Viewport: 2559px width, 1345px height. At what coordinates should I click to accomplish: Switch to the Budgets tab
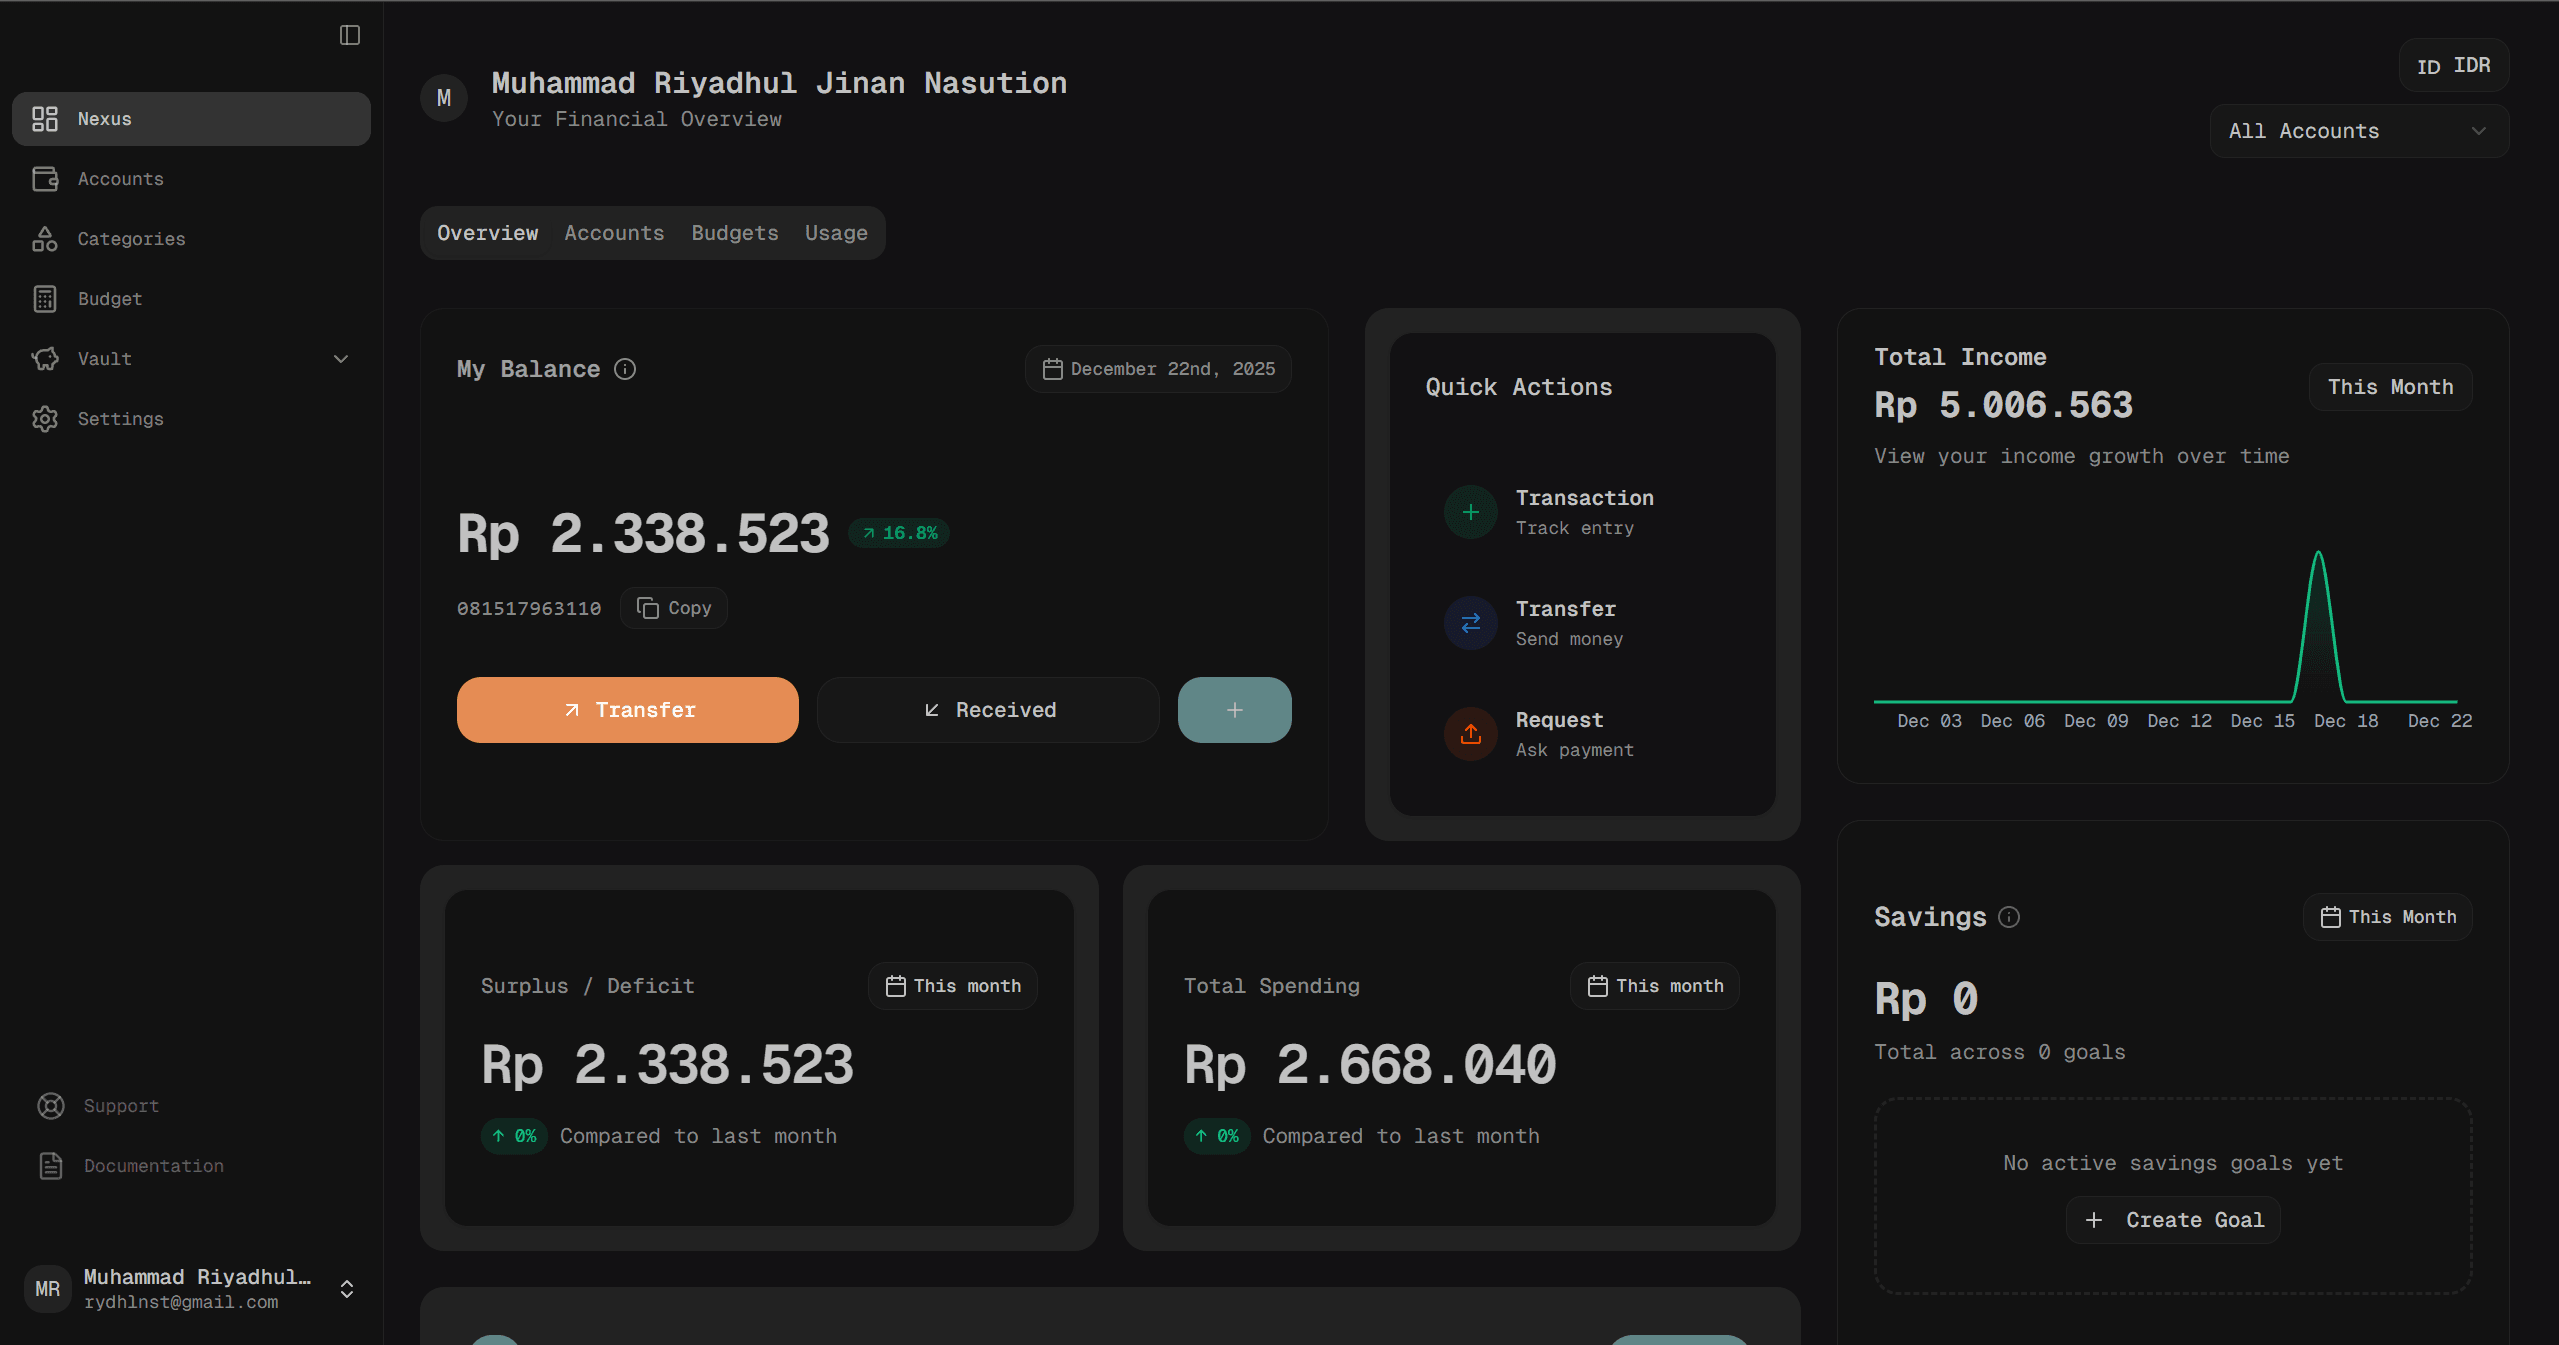tap(734, 233)
